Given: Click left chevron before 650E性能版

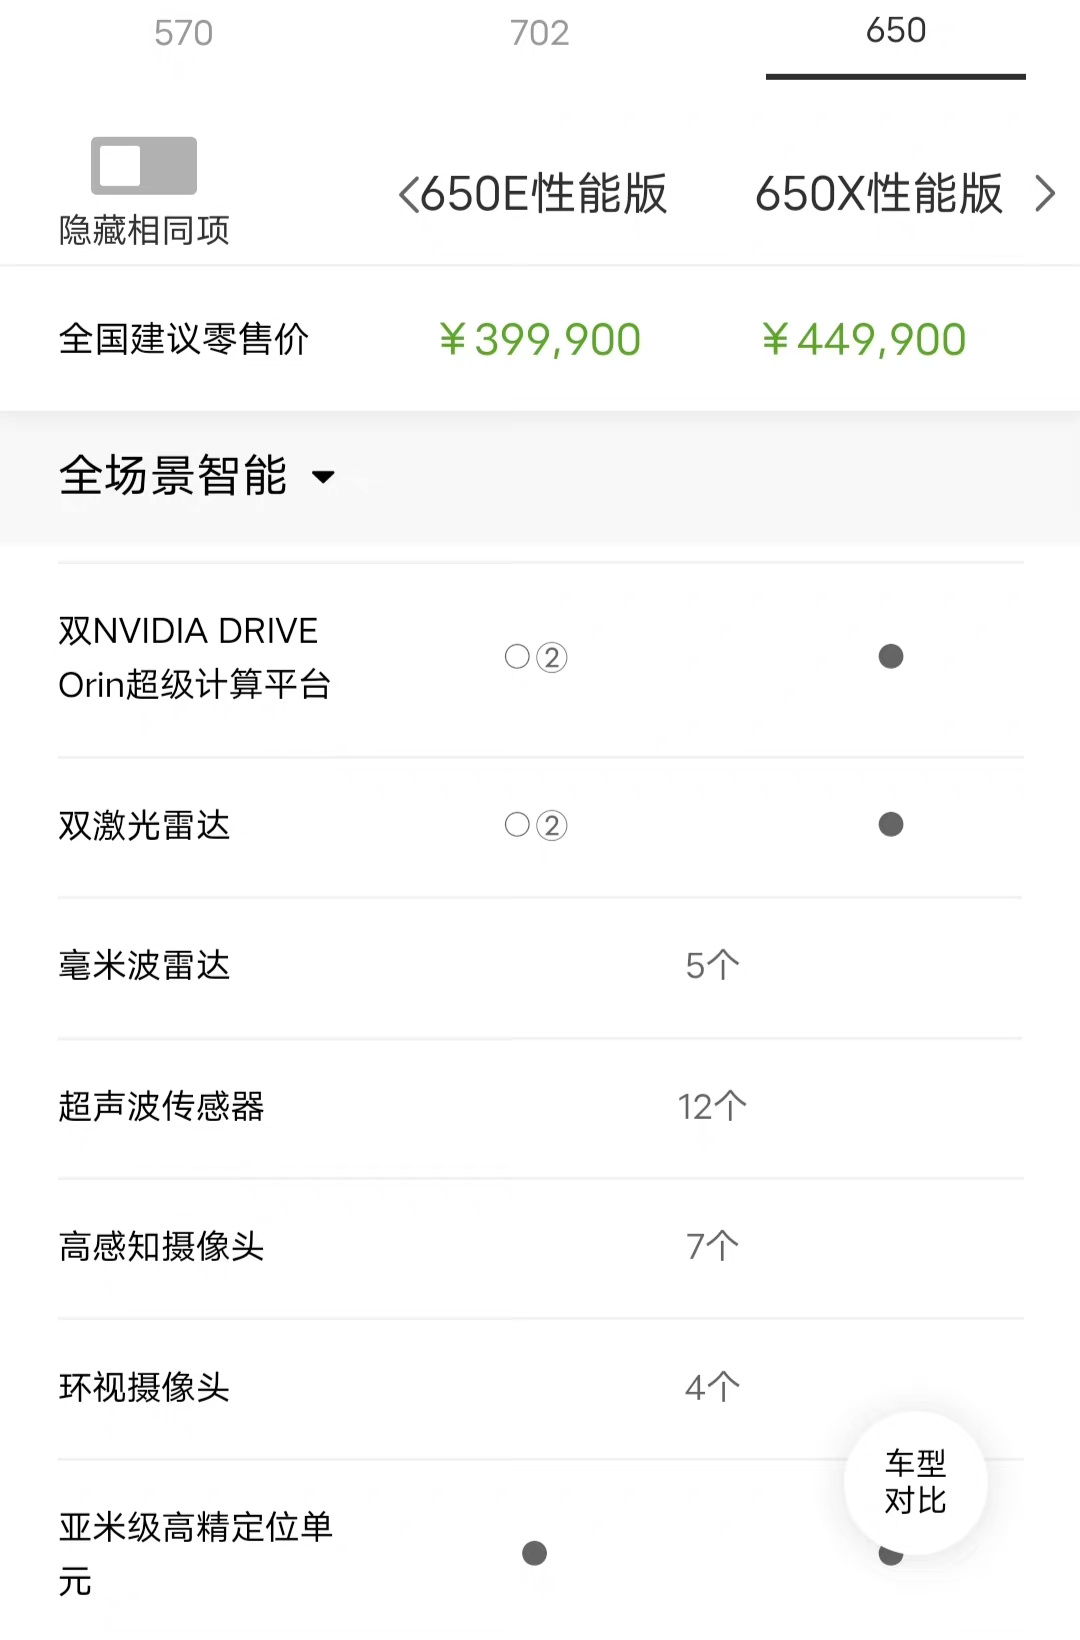Looking at the screenshot, I should 408,194.
